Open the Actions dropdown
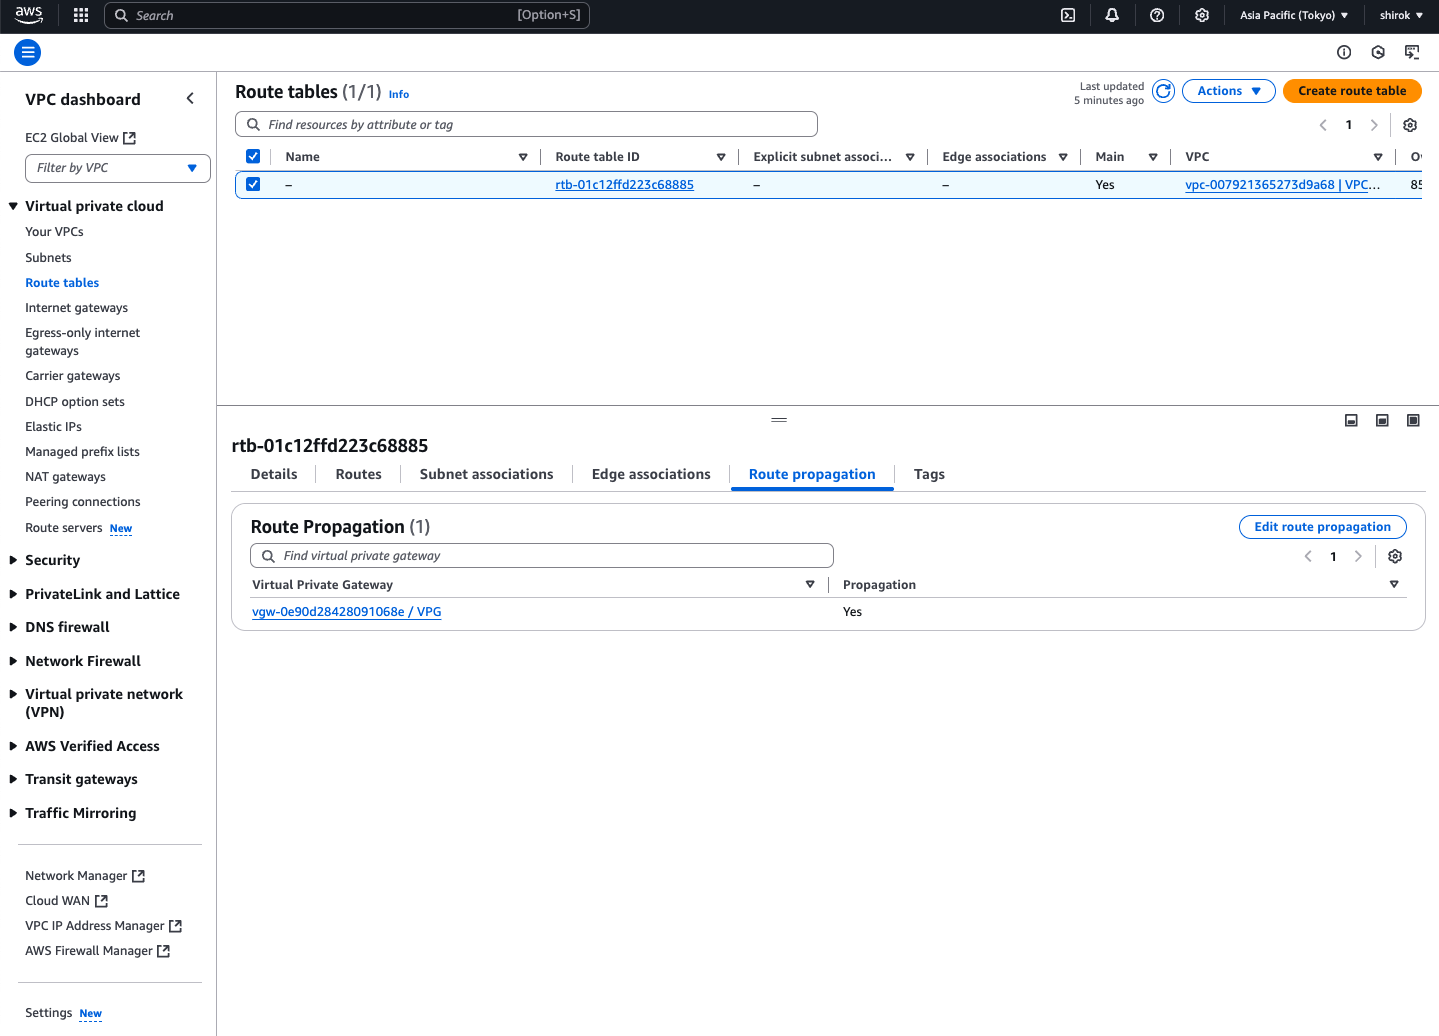 pyautogui.click(x=1229, y=91)
